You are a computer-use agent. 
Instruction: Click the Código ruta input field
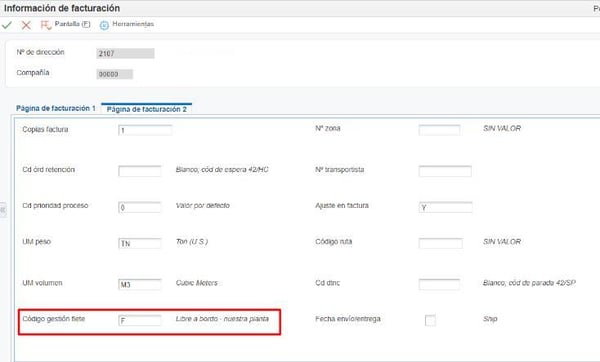pos(440,243)
